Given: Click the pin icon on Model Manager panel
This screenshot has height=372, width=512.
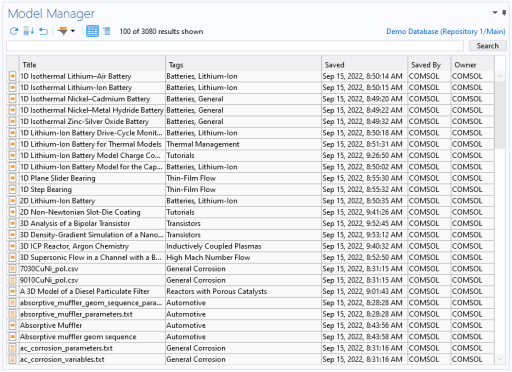Looking at the screenshot, I should tap(504, 13).
